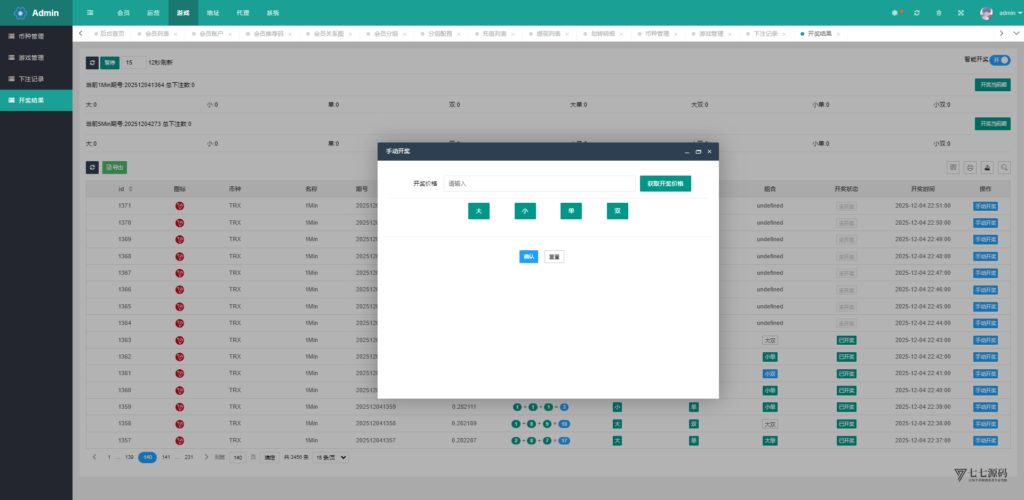Image resolution: width=1024 pixels, height=500 pixels.
Task: Click the 获取开奖价格 button in dialog
Action: click(665, 183)
